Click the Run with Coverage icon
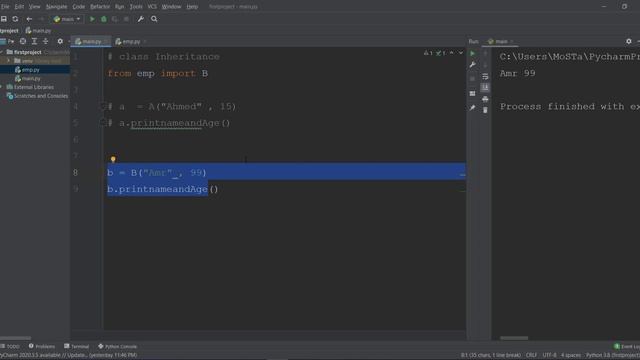The height and width of the screenshot is (360, 640). (x=115, y=19)
